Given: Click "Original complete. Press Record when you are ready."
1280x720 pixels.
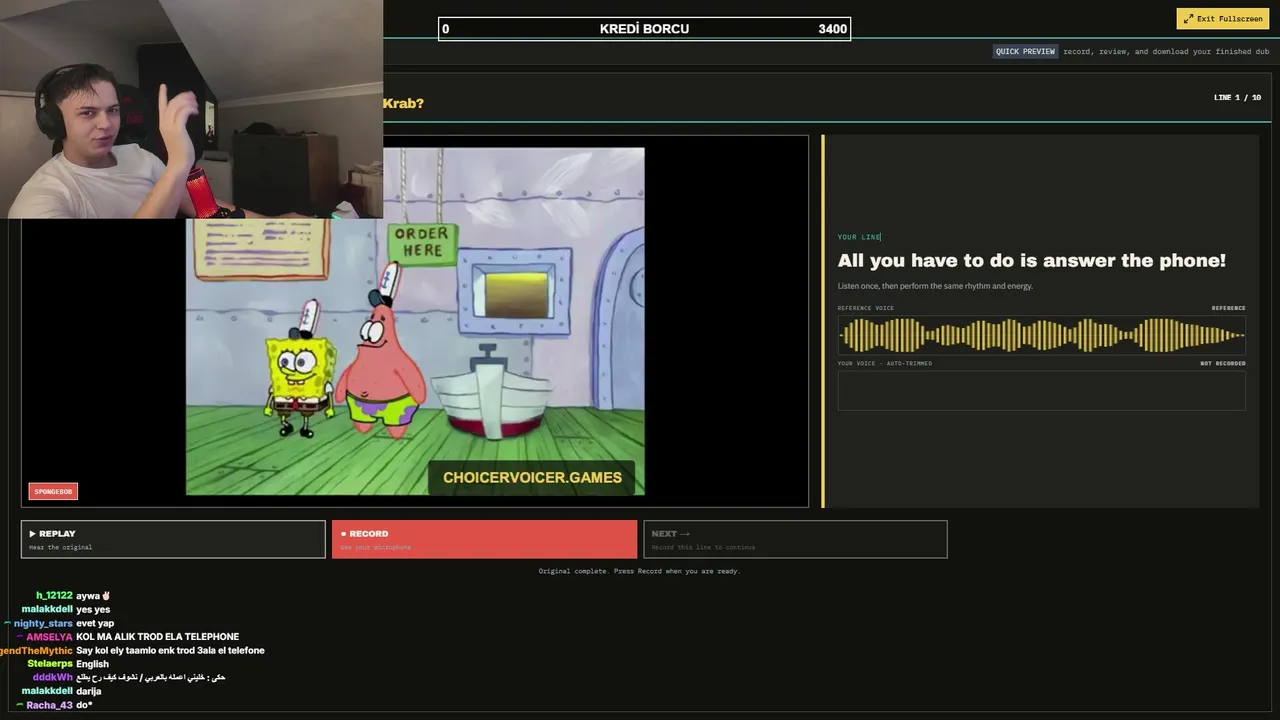Looking at the screenshot, I should pos(639,571).
